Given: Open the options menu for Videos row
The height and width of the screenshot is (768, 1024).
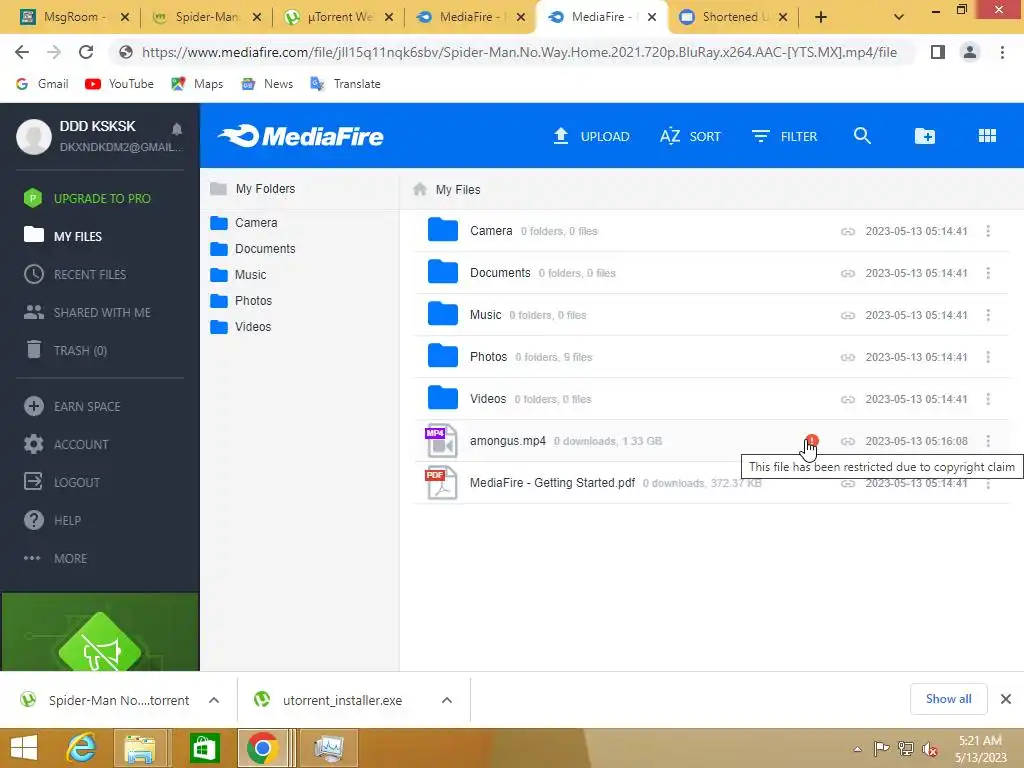Looking at the screenshot, I should click(988, 399).
